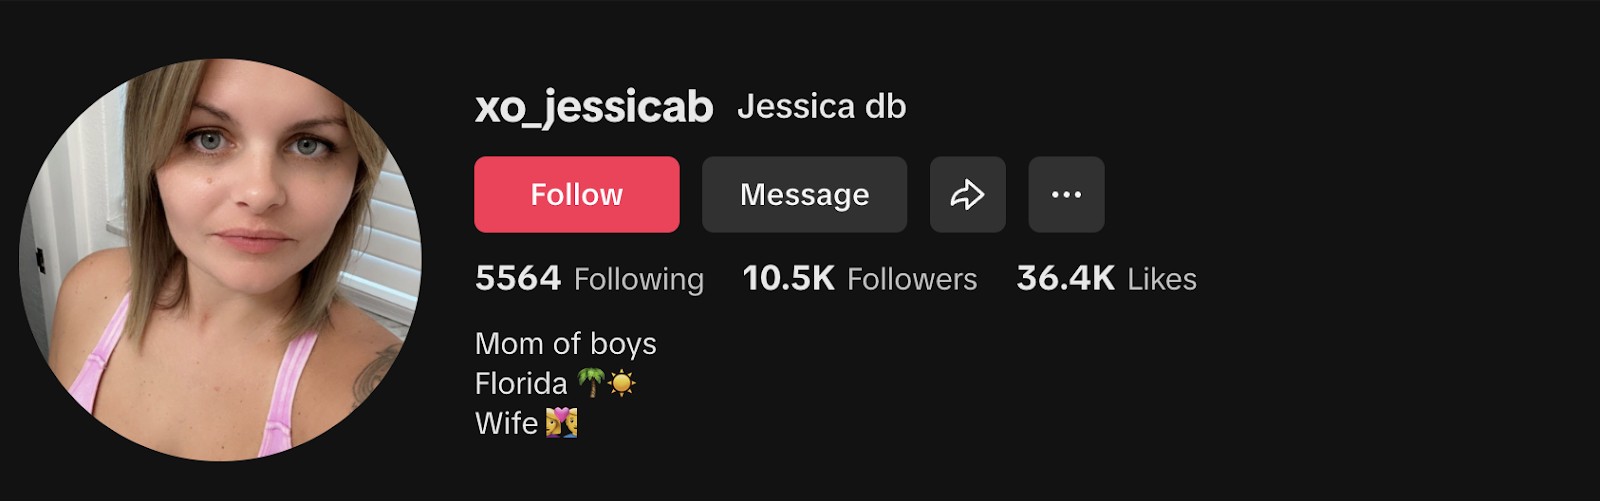This screenshot has height=501, width=1600.
Task: Select the xo_jessicab username heading
Action: coord(594,107)
